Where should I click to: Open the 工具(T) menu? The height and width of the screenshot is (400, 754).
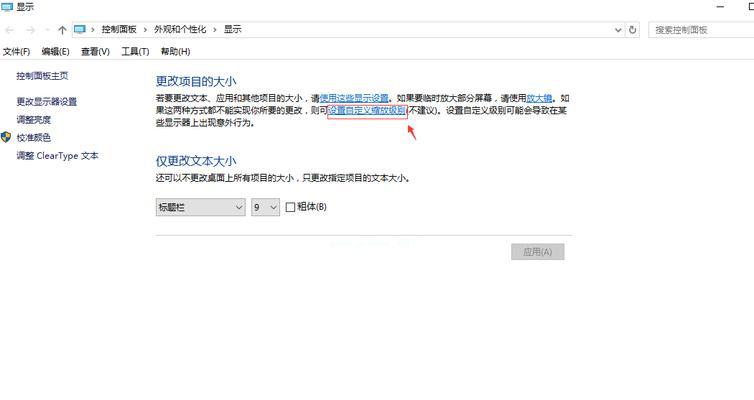coord(135,51)
